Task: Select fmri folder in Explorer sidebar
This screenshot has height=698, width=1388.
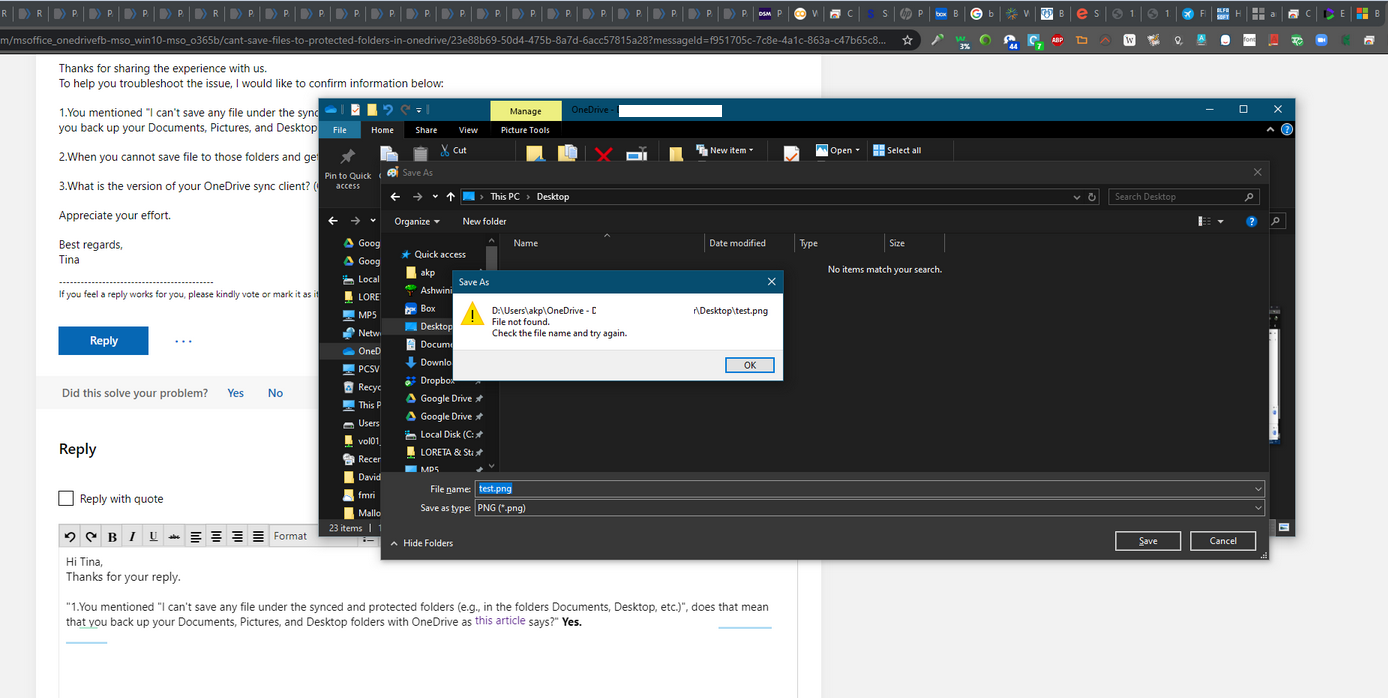Action: (366, 495)
